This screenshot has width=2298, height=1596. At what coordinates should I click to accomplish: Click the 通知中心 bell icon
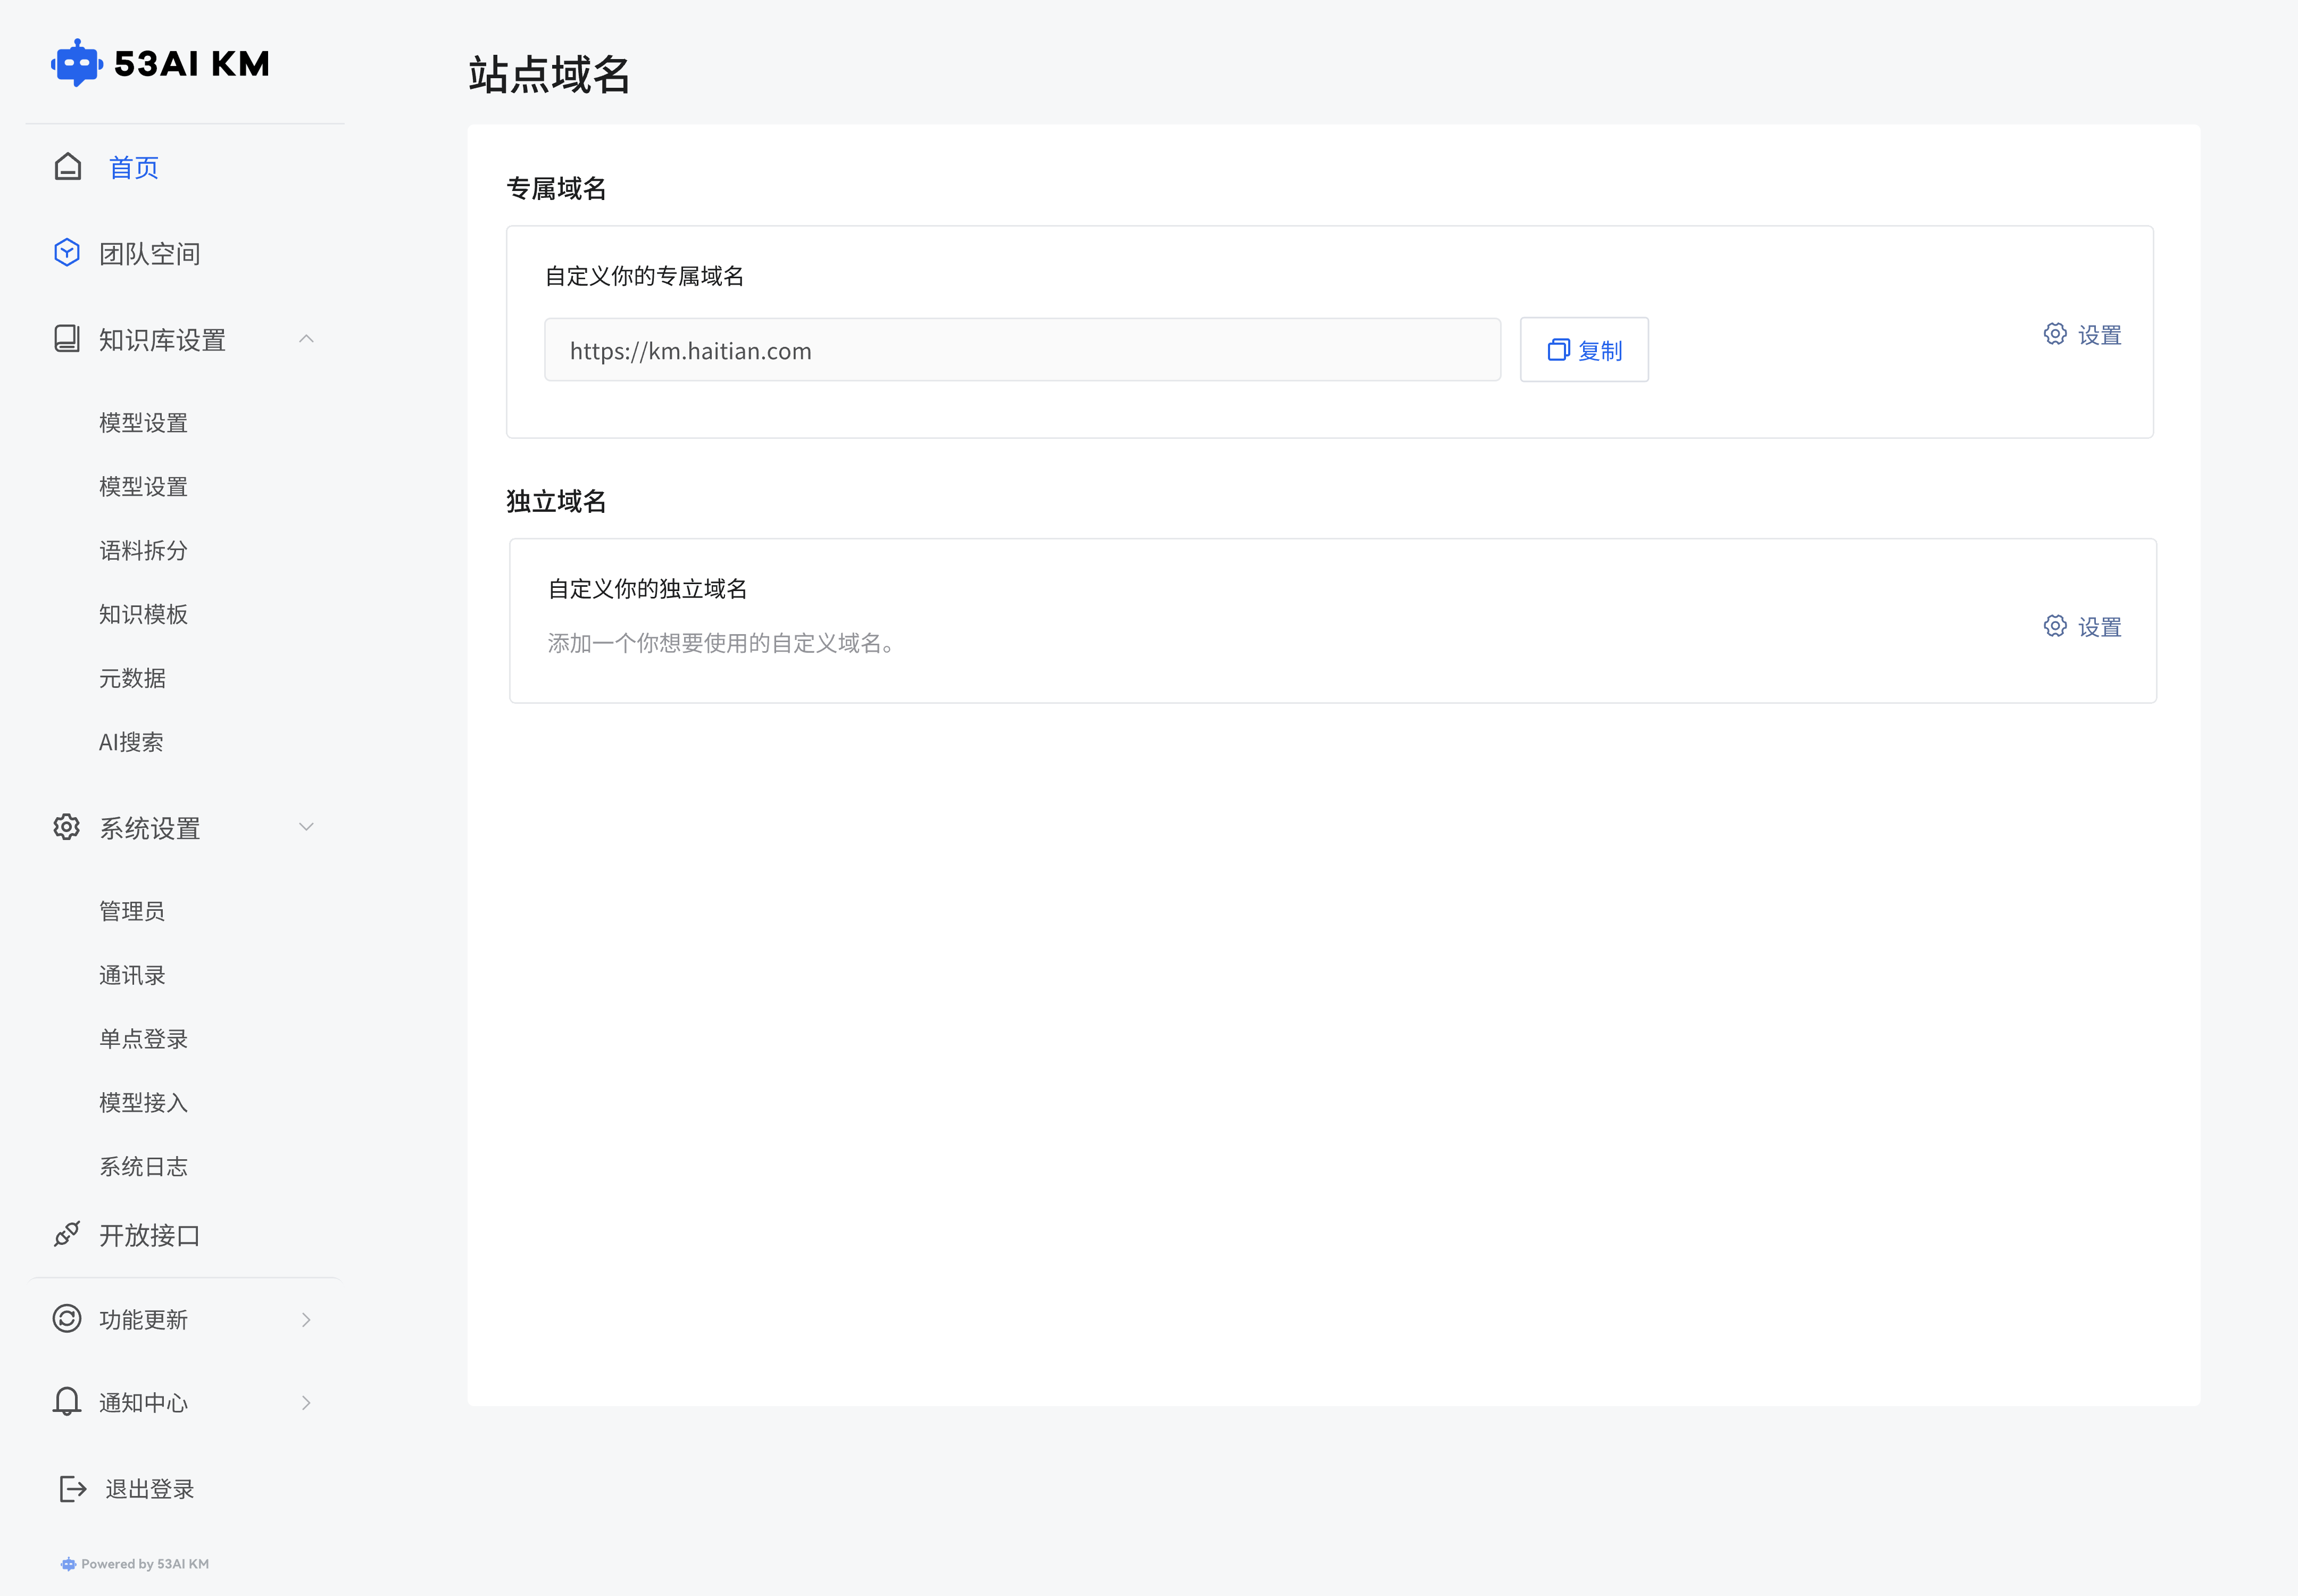coord(67,1401)
